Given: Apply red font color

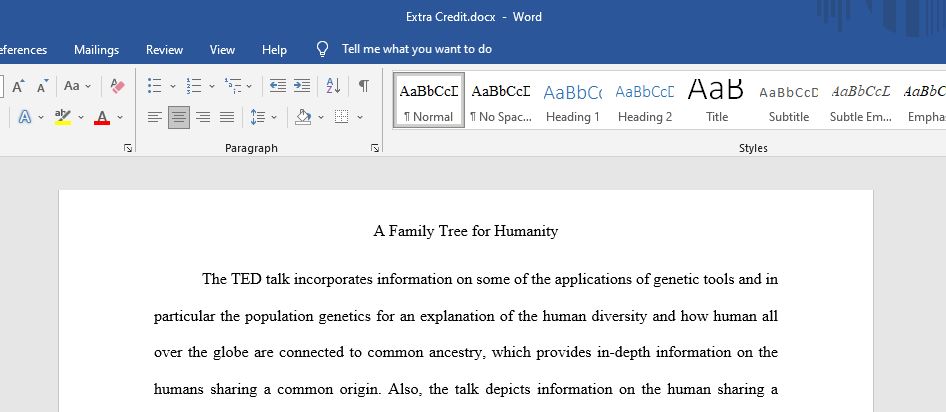Looking at the screenshot, I should 102,116.
